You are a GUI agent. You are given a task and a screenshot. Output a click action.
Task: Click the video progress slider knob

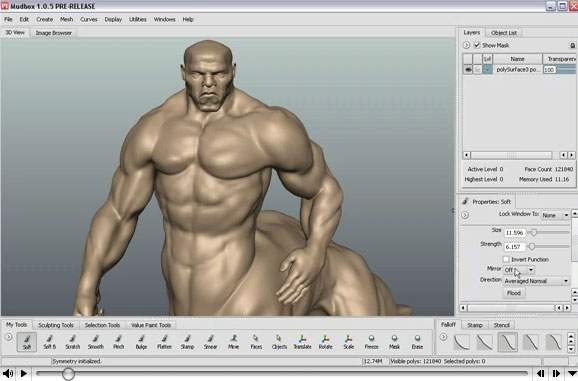tap(68, 374)
